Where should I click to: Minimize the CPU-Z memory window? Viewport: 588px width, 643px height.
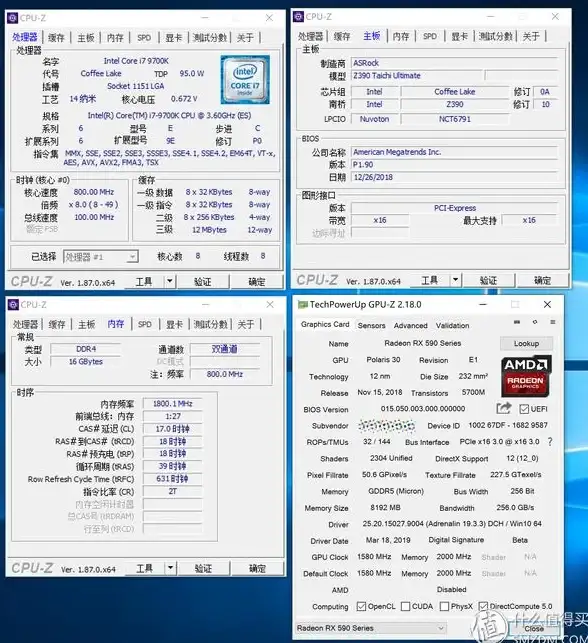click(205, 304)
